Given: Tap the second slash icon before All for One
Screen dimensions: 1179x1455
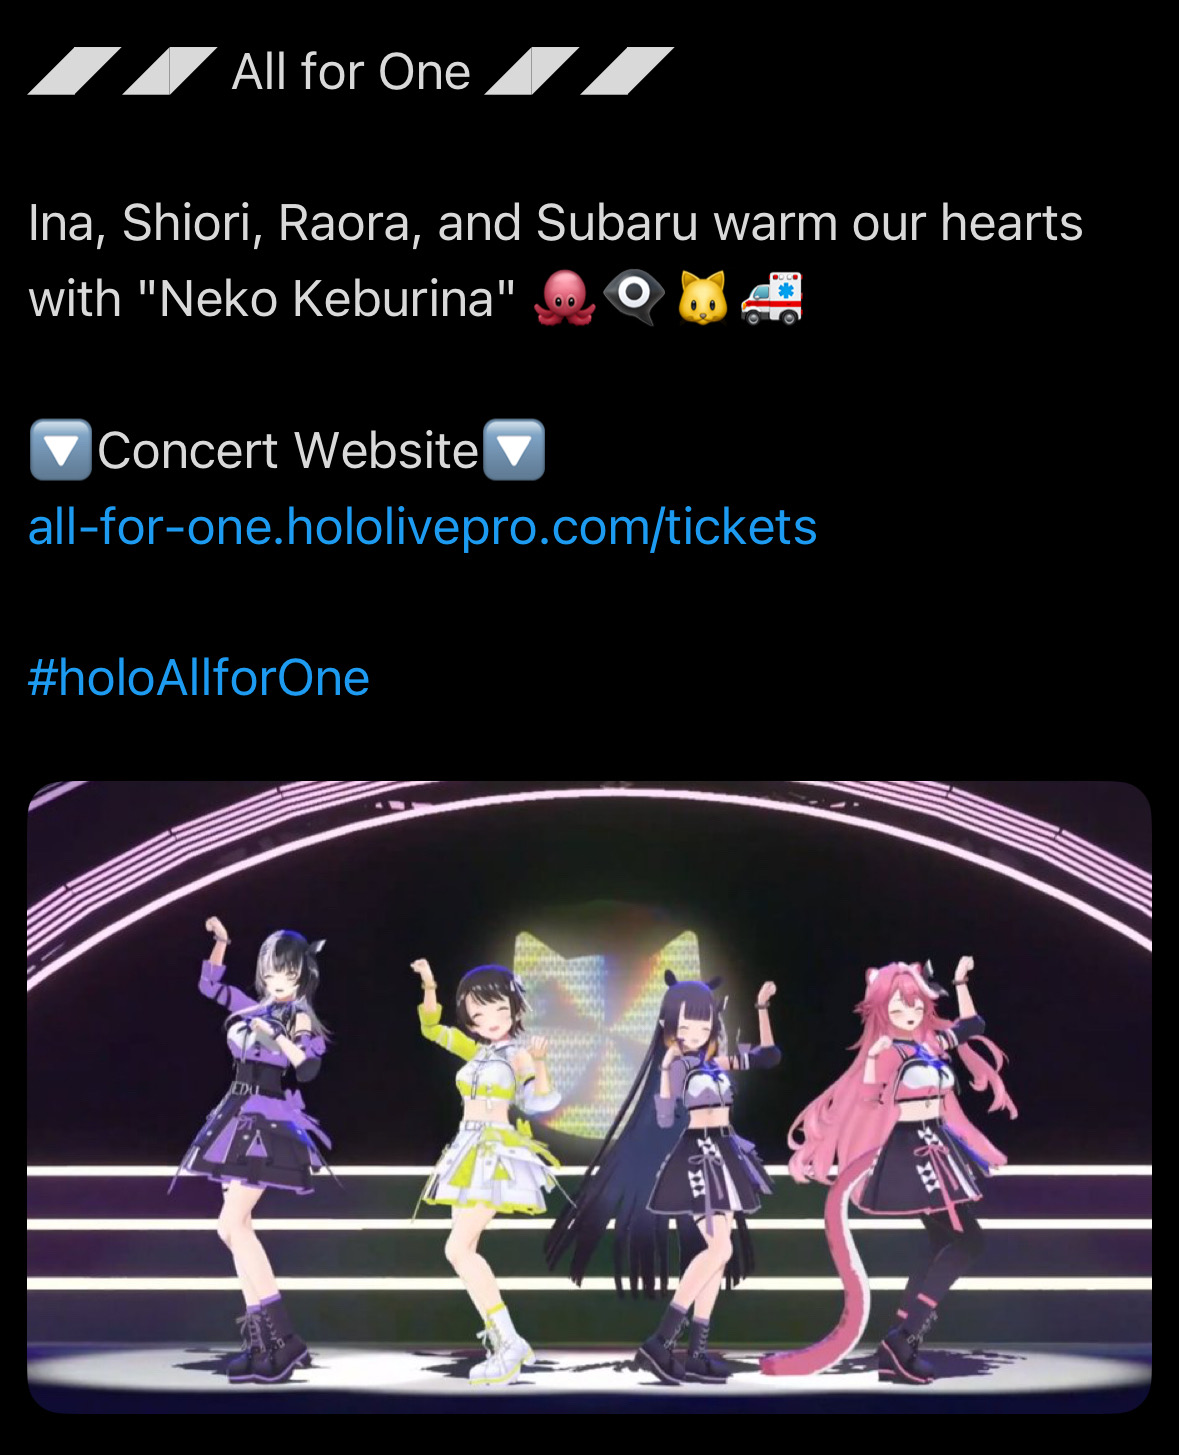Looking at the screenshot, I should coord(170,71).
